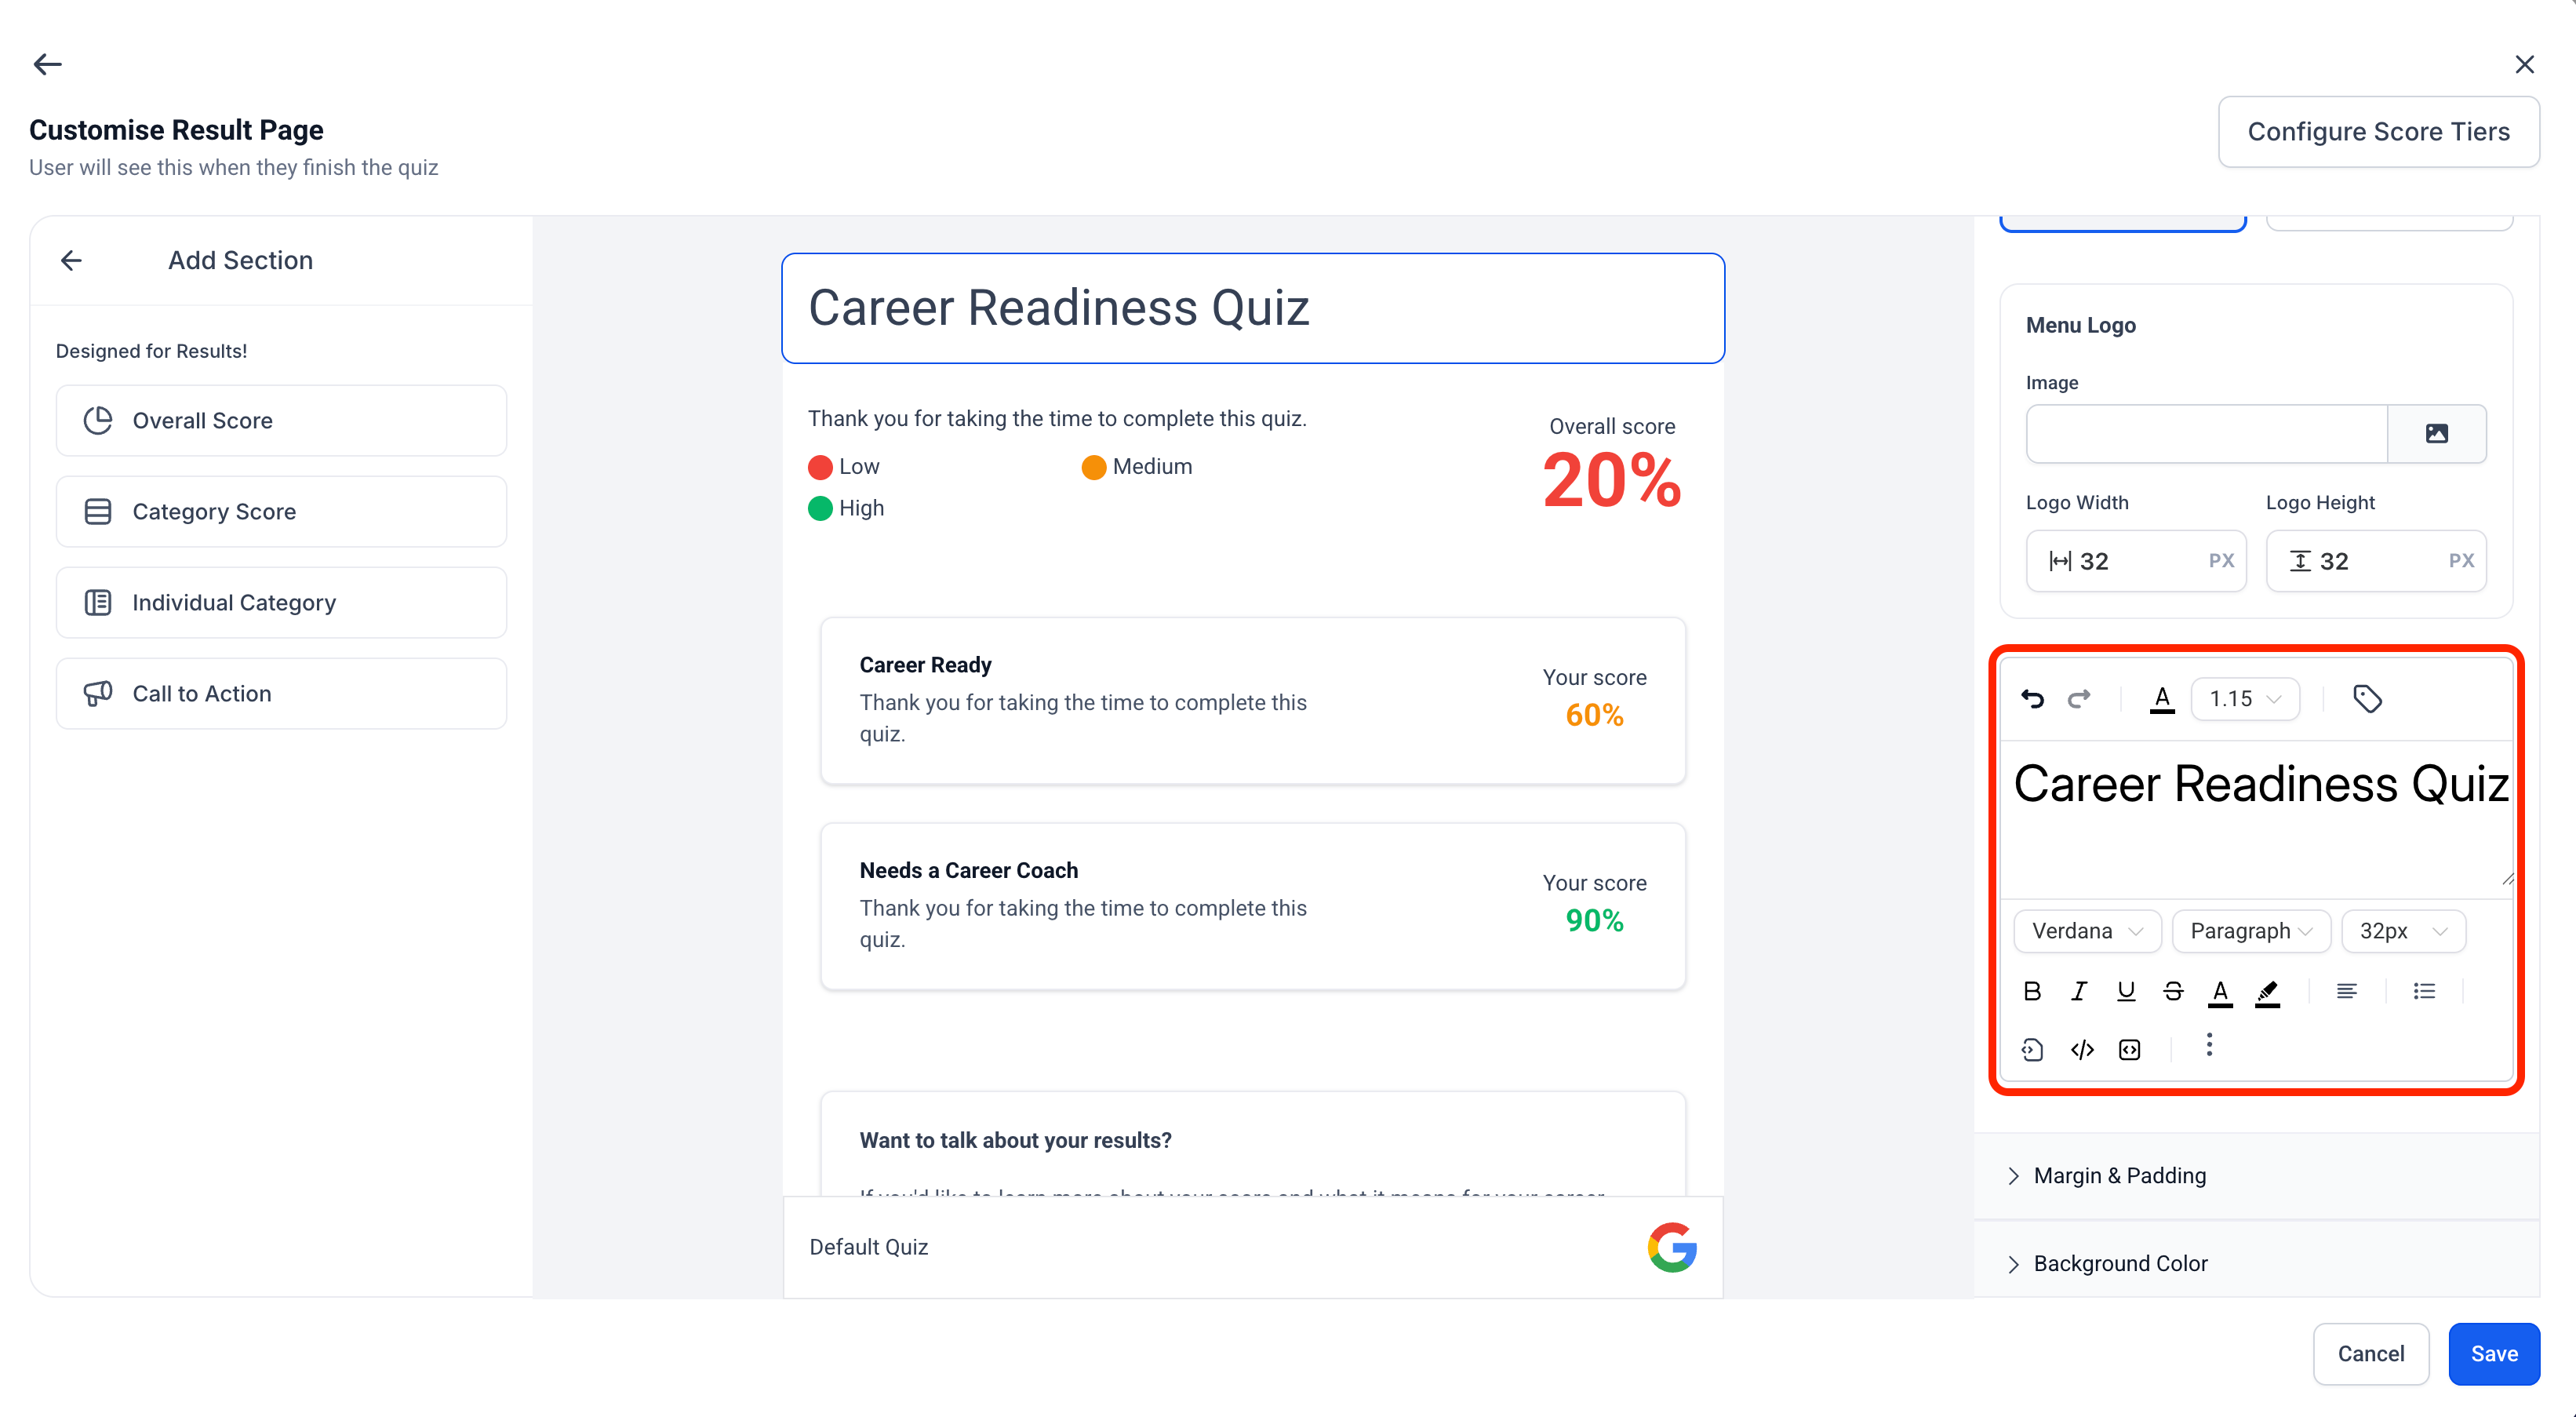Expand the Margin & Padding section
Viewport: 2576px width, 1417px height.
point(2120,1175)
